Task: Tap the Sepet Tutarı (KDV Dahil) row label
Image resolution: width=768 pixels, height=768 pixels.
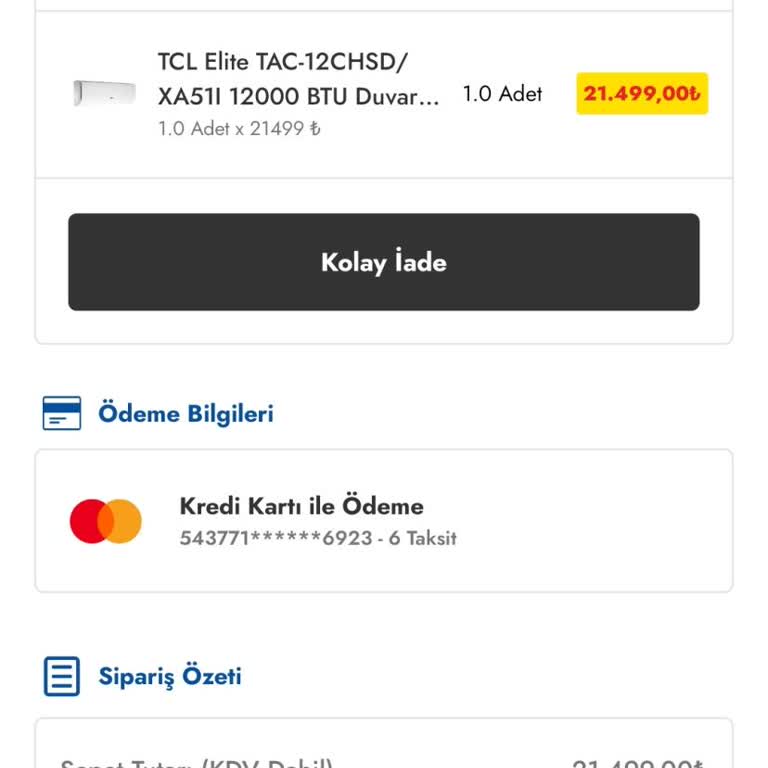Action: (x=196, y=763)
